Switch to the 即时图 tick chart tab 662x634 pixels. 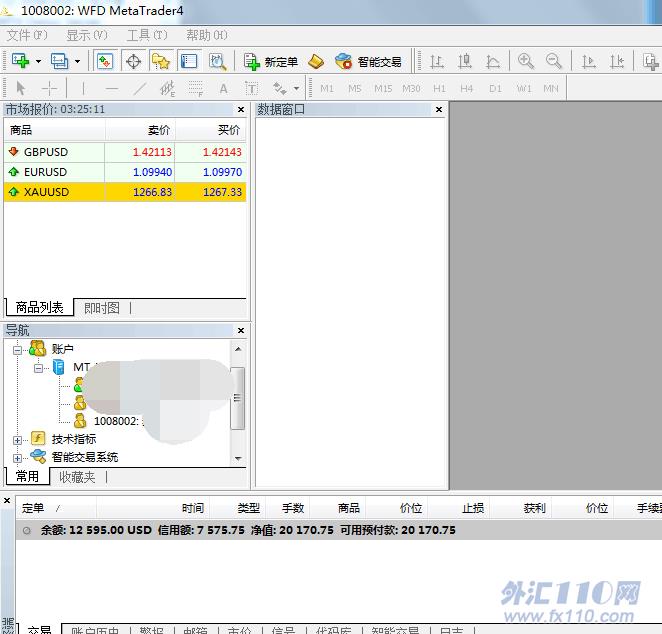pyautogui.click(x=102, y=308)
